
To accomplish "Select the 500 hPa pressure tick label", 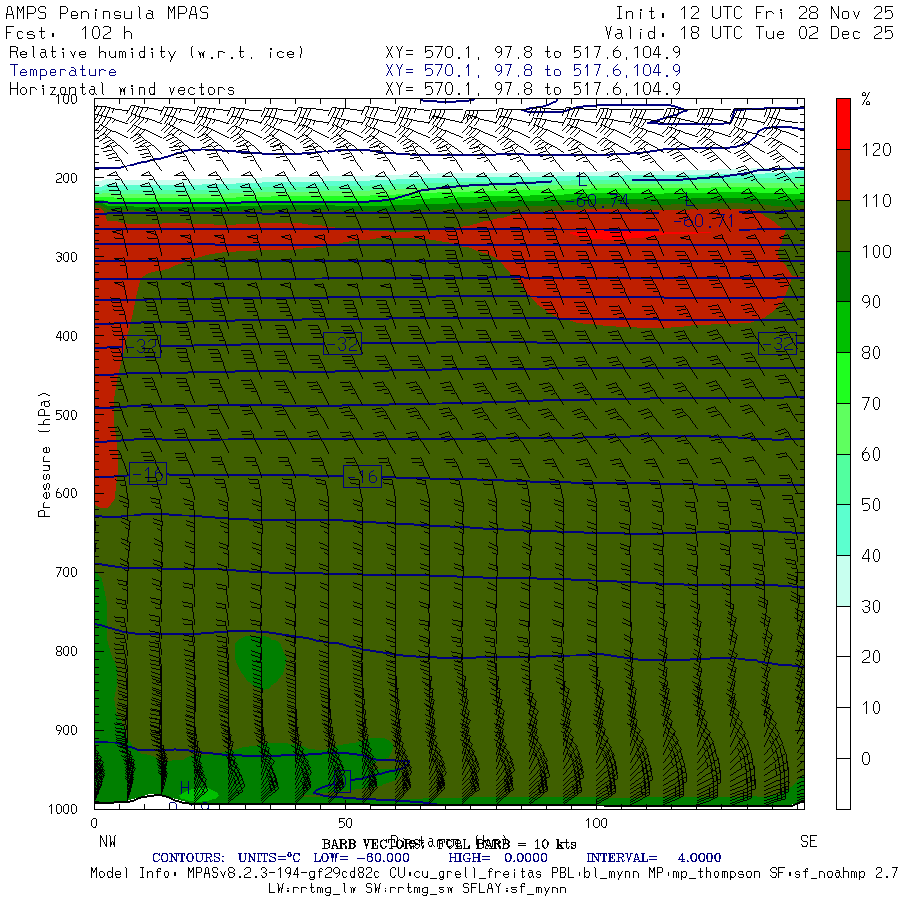I will [x=66, y=415].
